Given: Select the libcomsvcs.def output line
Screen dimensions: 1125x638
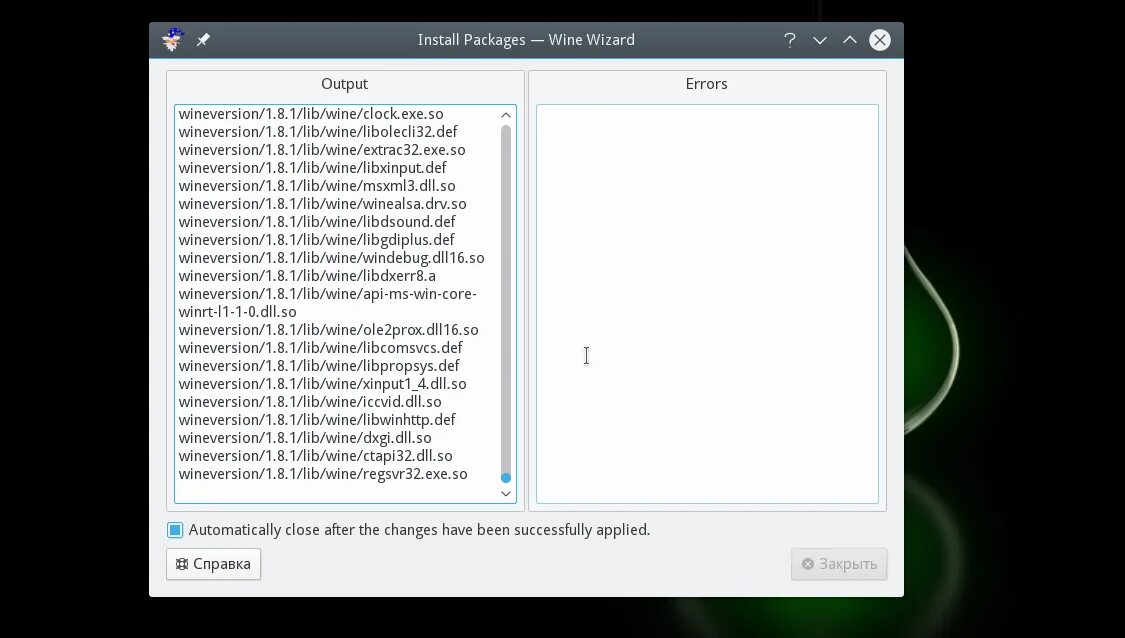Looking at the screenshot, I should (x=321, y=348).
